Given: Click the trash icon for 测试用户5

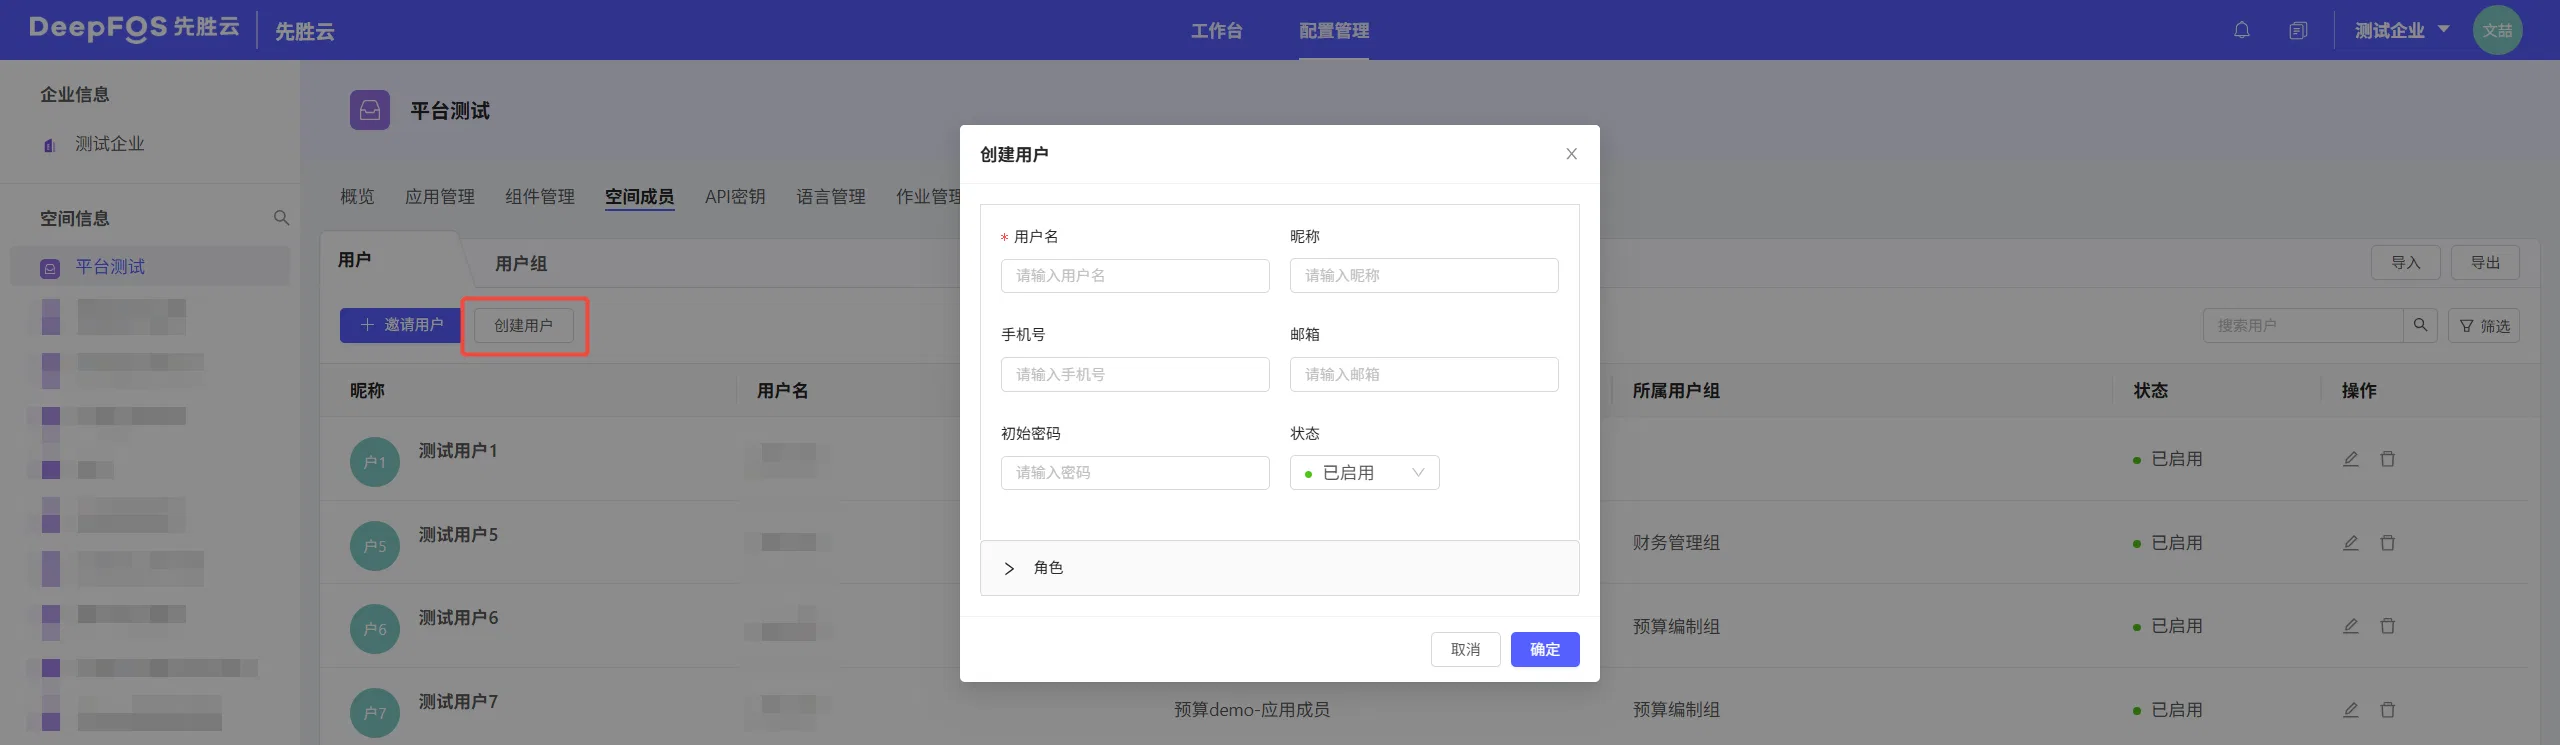Looking at the screenshot, I should click(x=2388, y=543).
